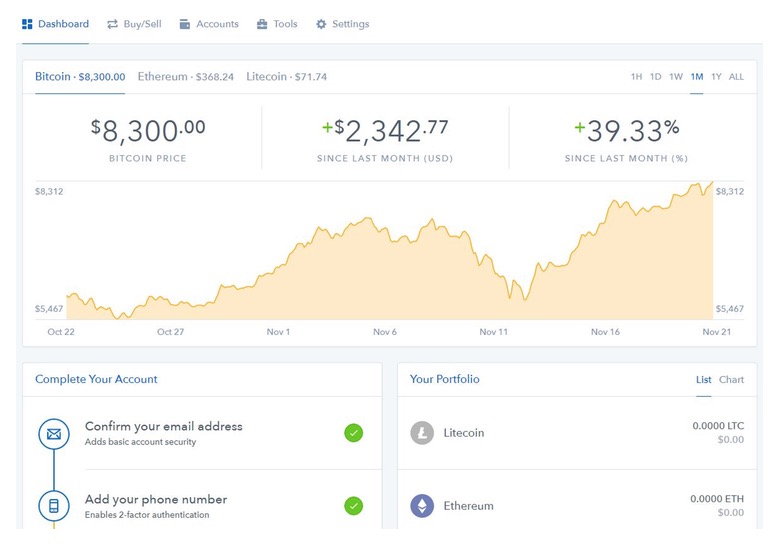This screenshot has width=779, height=545.
Task: Set chart range to ALL
Action: click(x=736, y=77)
